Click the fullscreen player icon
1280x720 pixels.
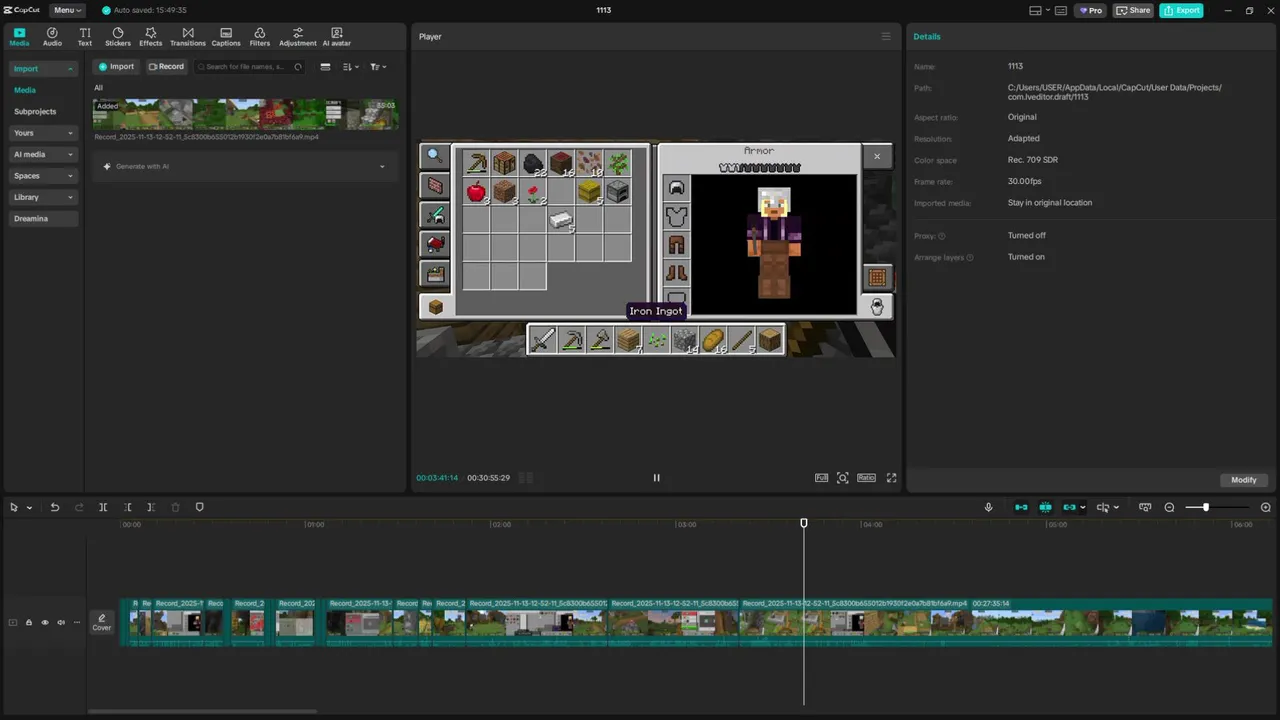point(892,478)
